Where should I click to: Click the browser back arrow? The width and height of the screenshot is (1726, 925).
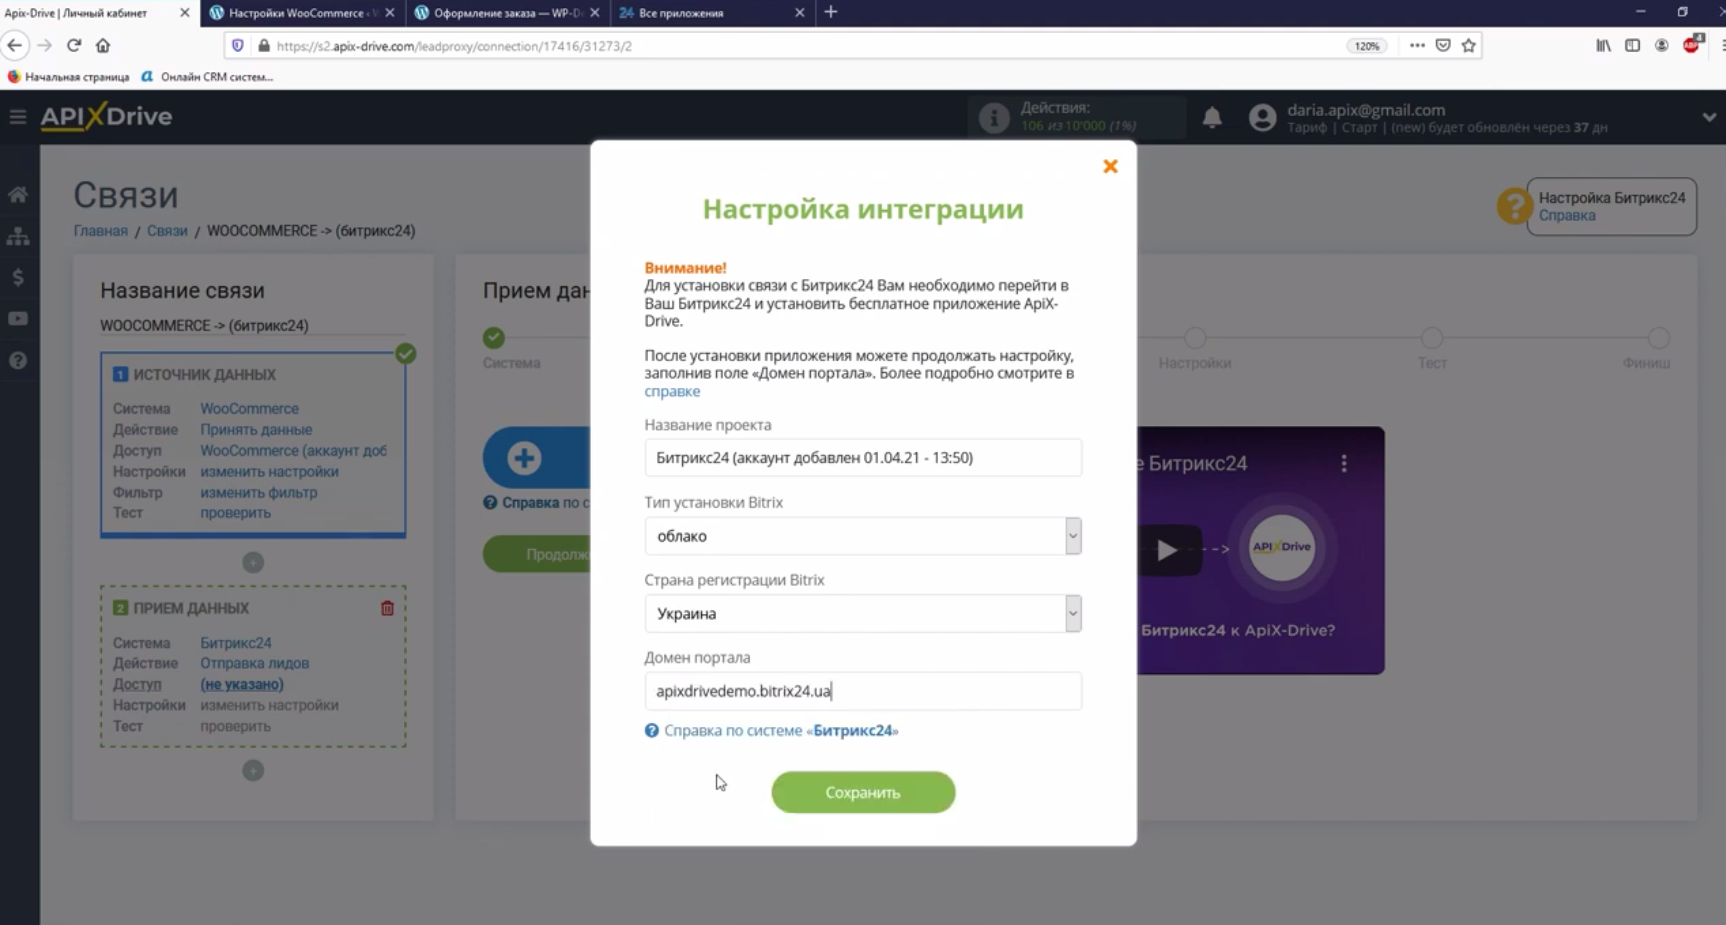pyautogui.click(x=15, y=46)
